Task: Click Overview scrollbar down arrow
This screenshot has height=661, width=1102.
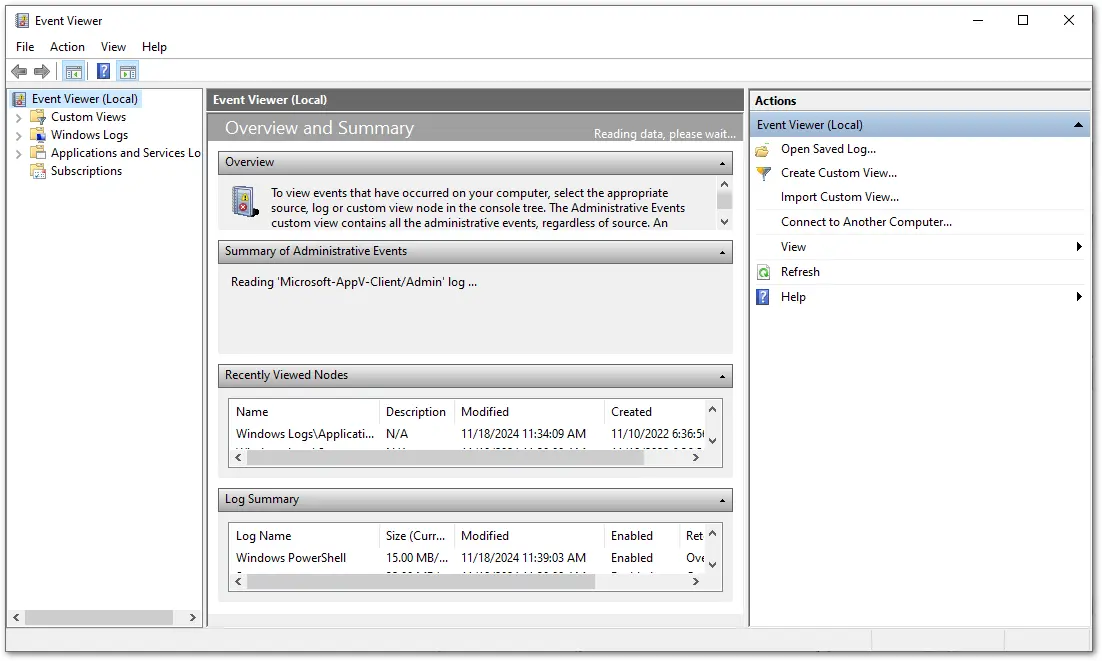Action: tap(724, 222)
